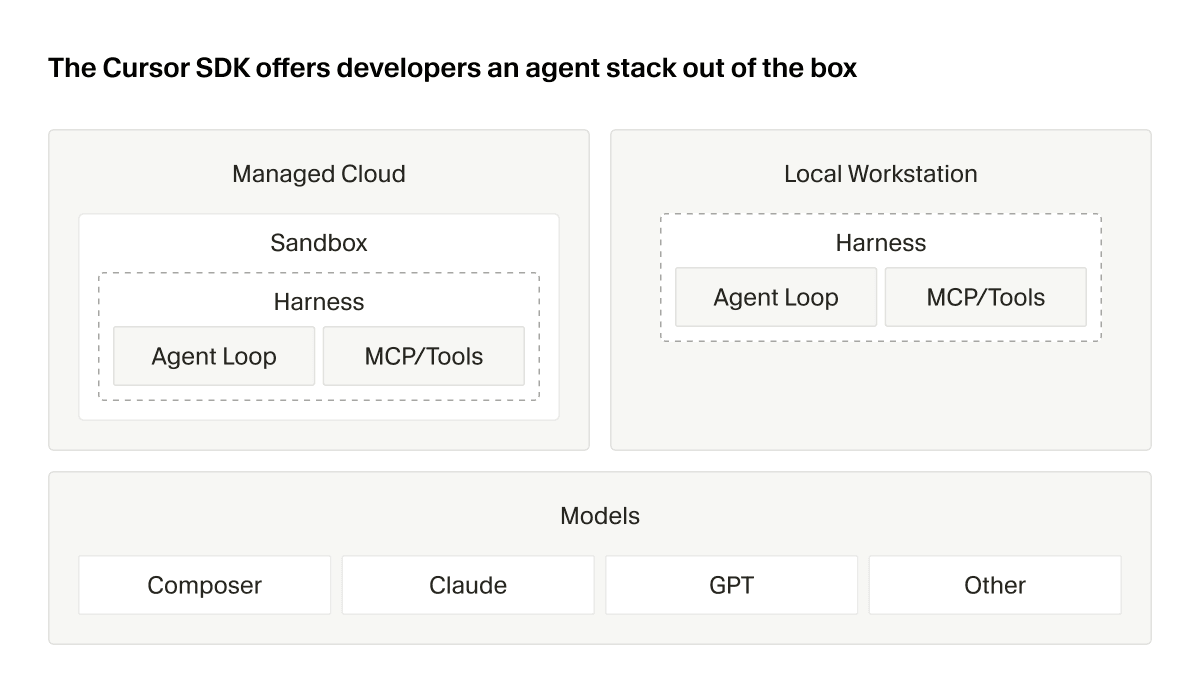The image size is (1200, 700).
Task: Open the Sandbox container
Action: (x=318, y=243)
